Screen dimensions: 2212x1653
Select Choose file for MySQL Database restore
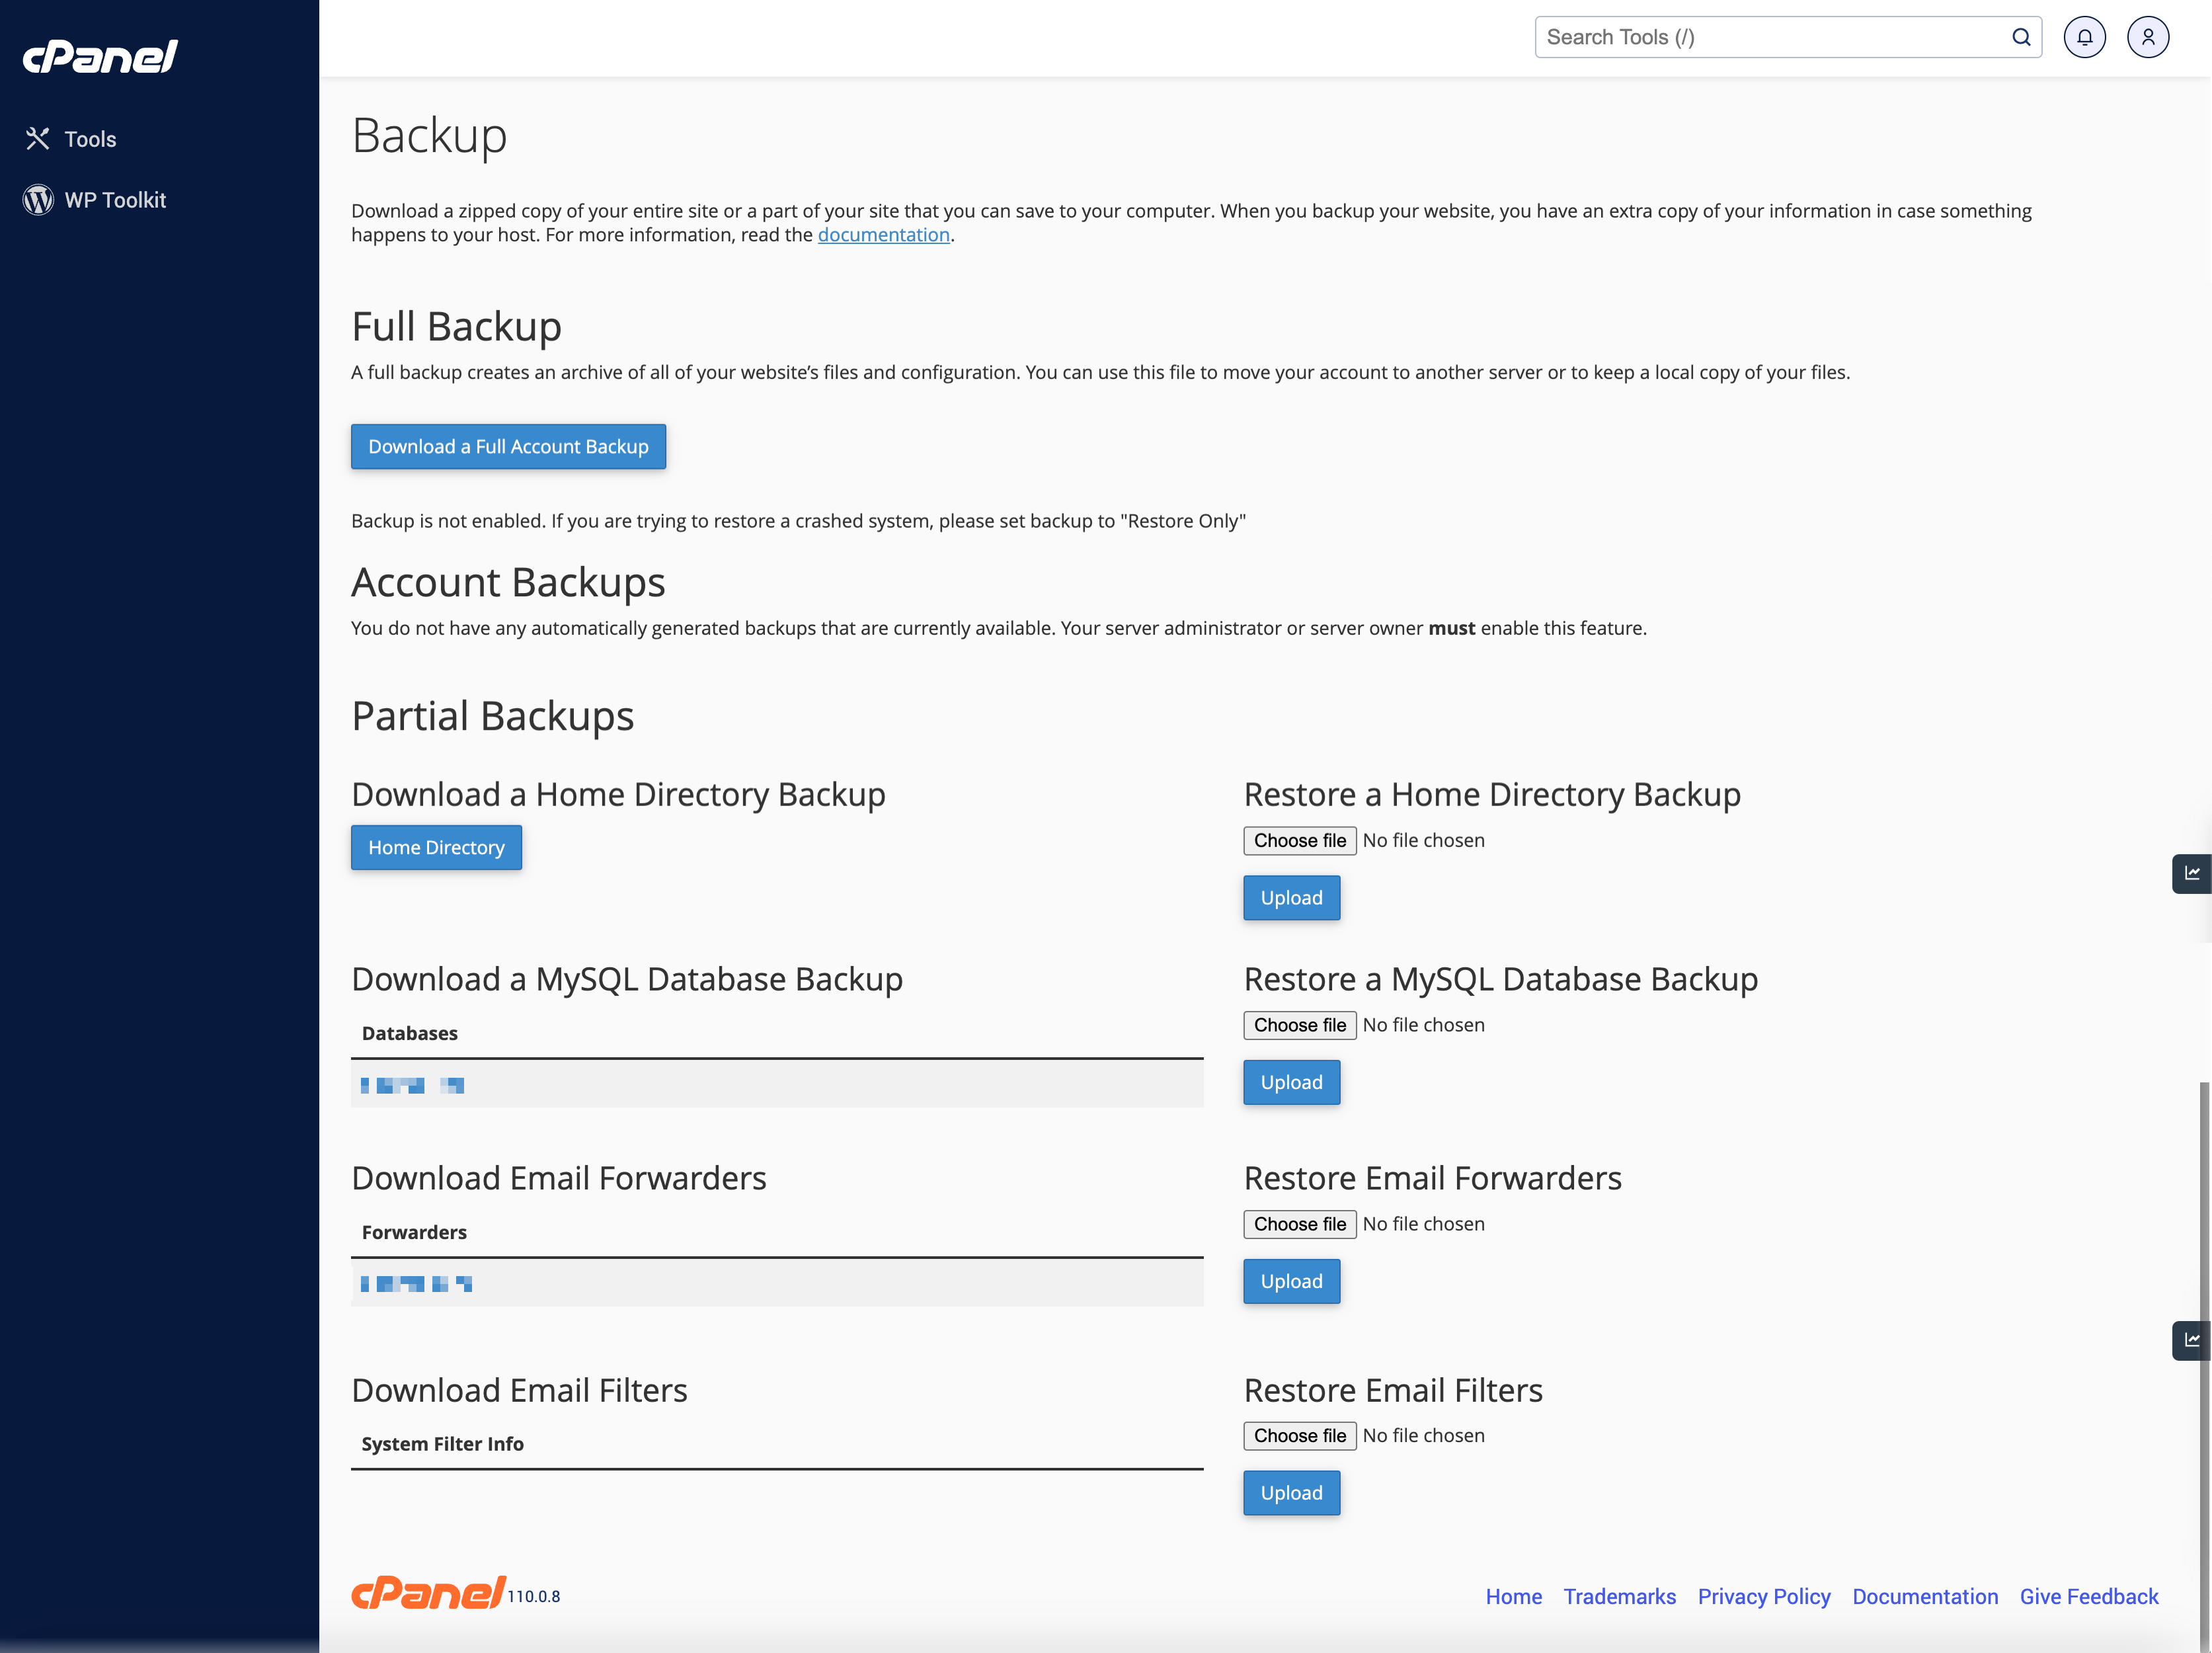coord(1299,1024)
